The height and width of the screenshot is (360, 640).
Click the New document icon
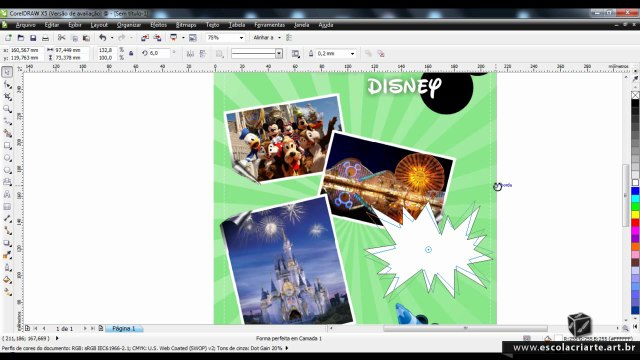(8, 38)
